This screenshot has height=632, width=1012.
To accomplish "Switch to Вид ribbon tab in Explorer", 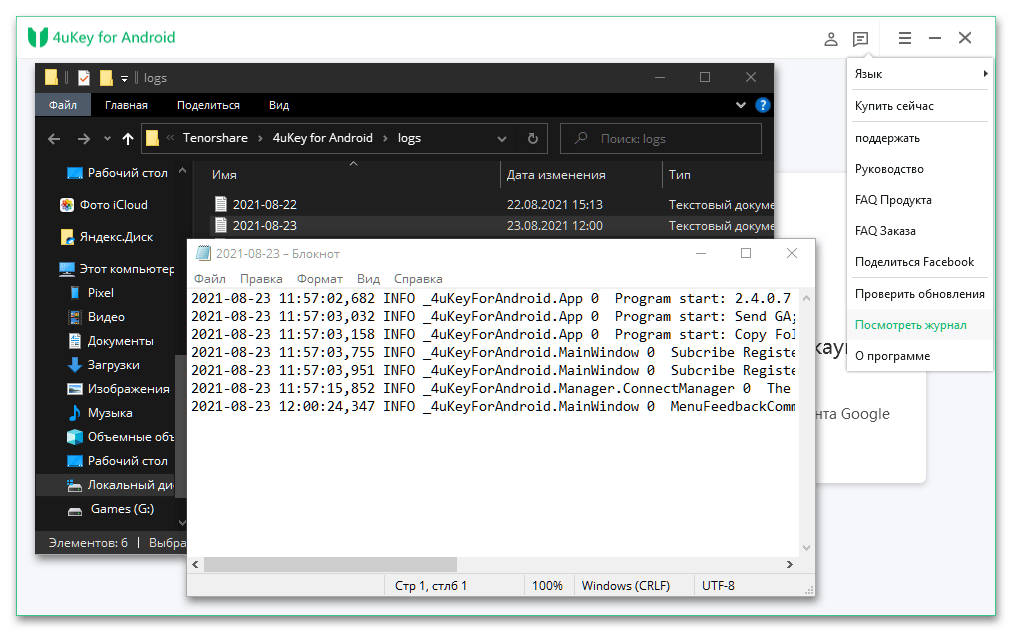I will pyautogui.click(x=279, y=105).
